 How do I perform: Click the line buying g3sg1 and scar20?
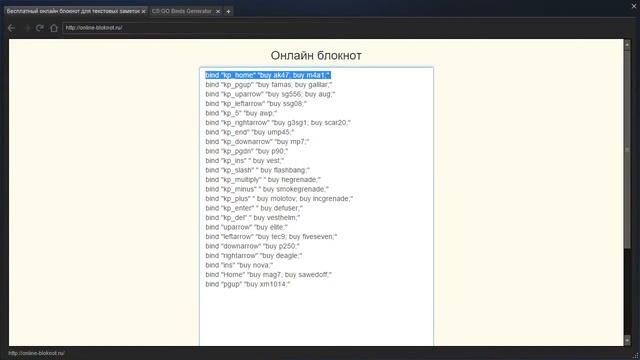(278, 122)
